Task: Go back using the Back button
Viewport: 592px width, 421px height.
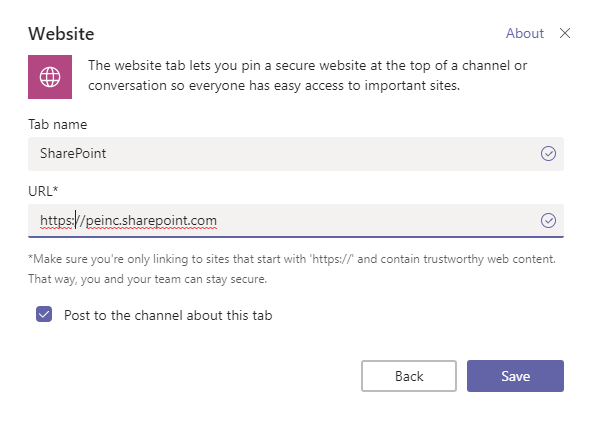Action: (409, 376)
